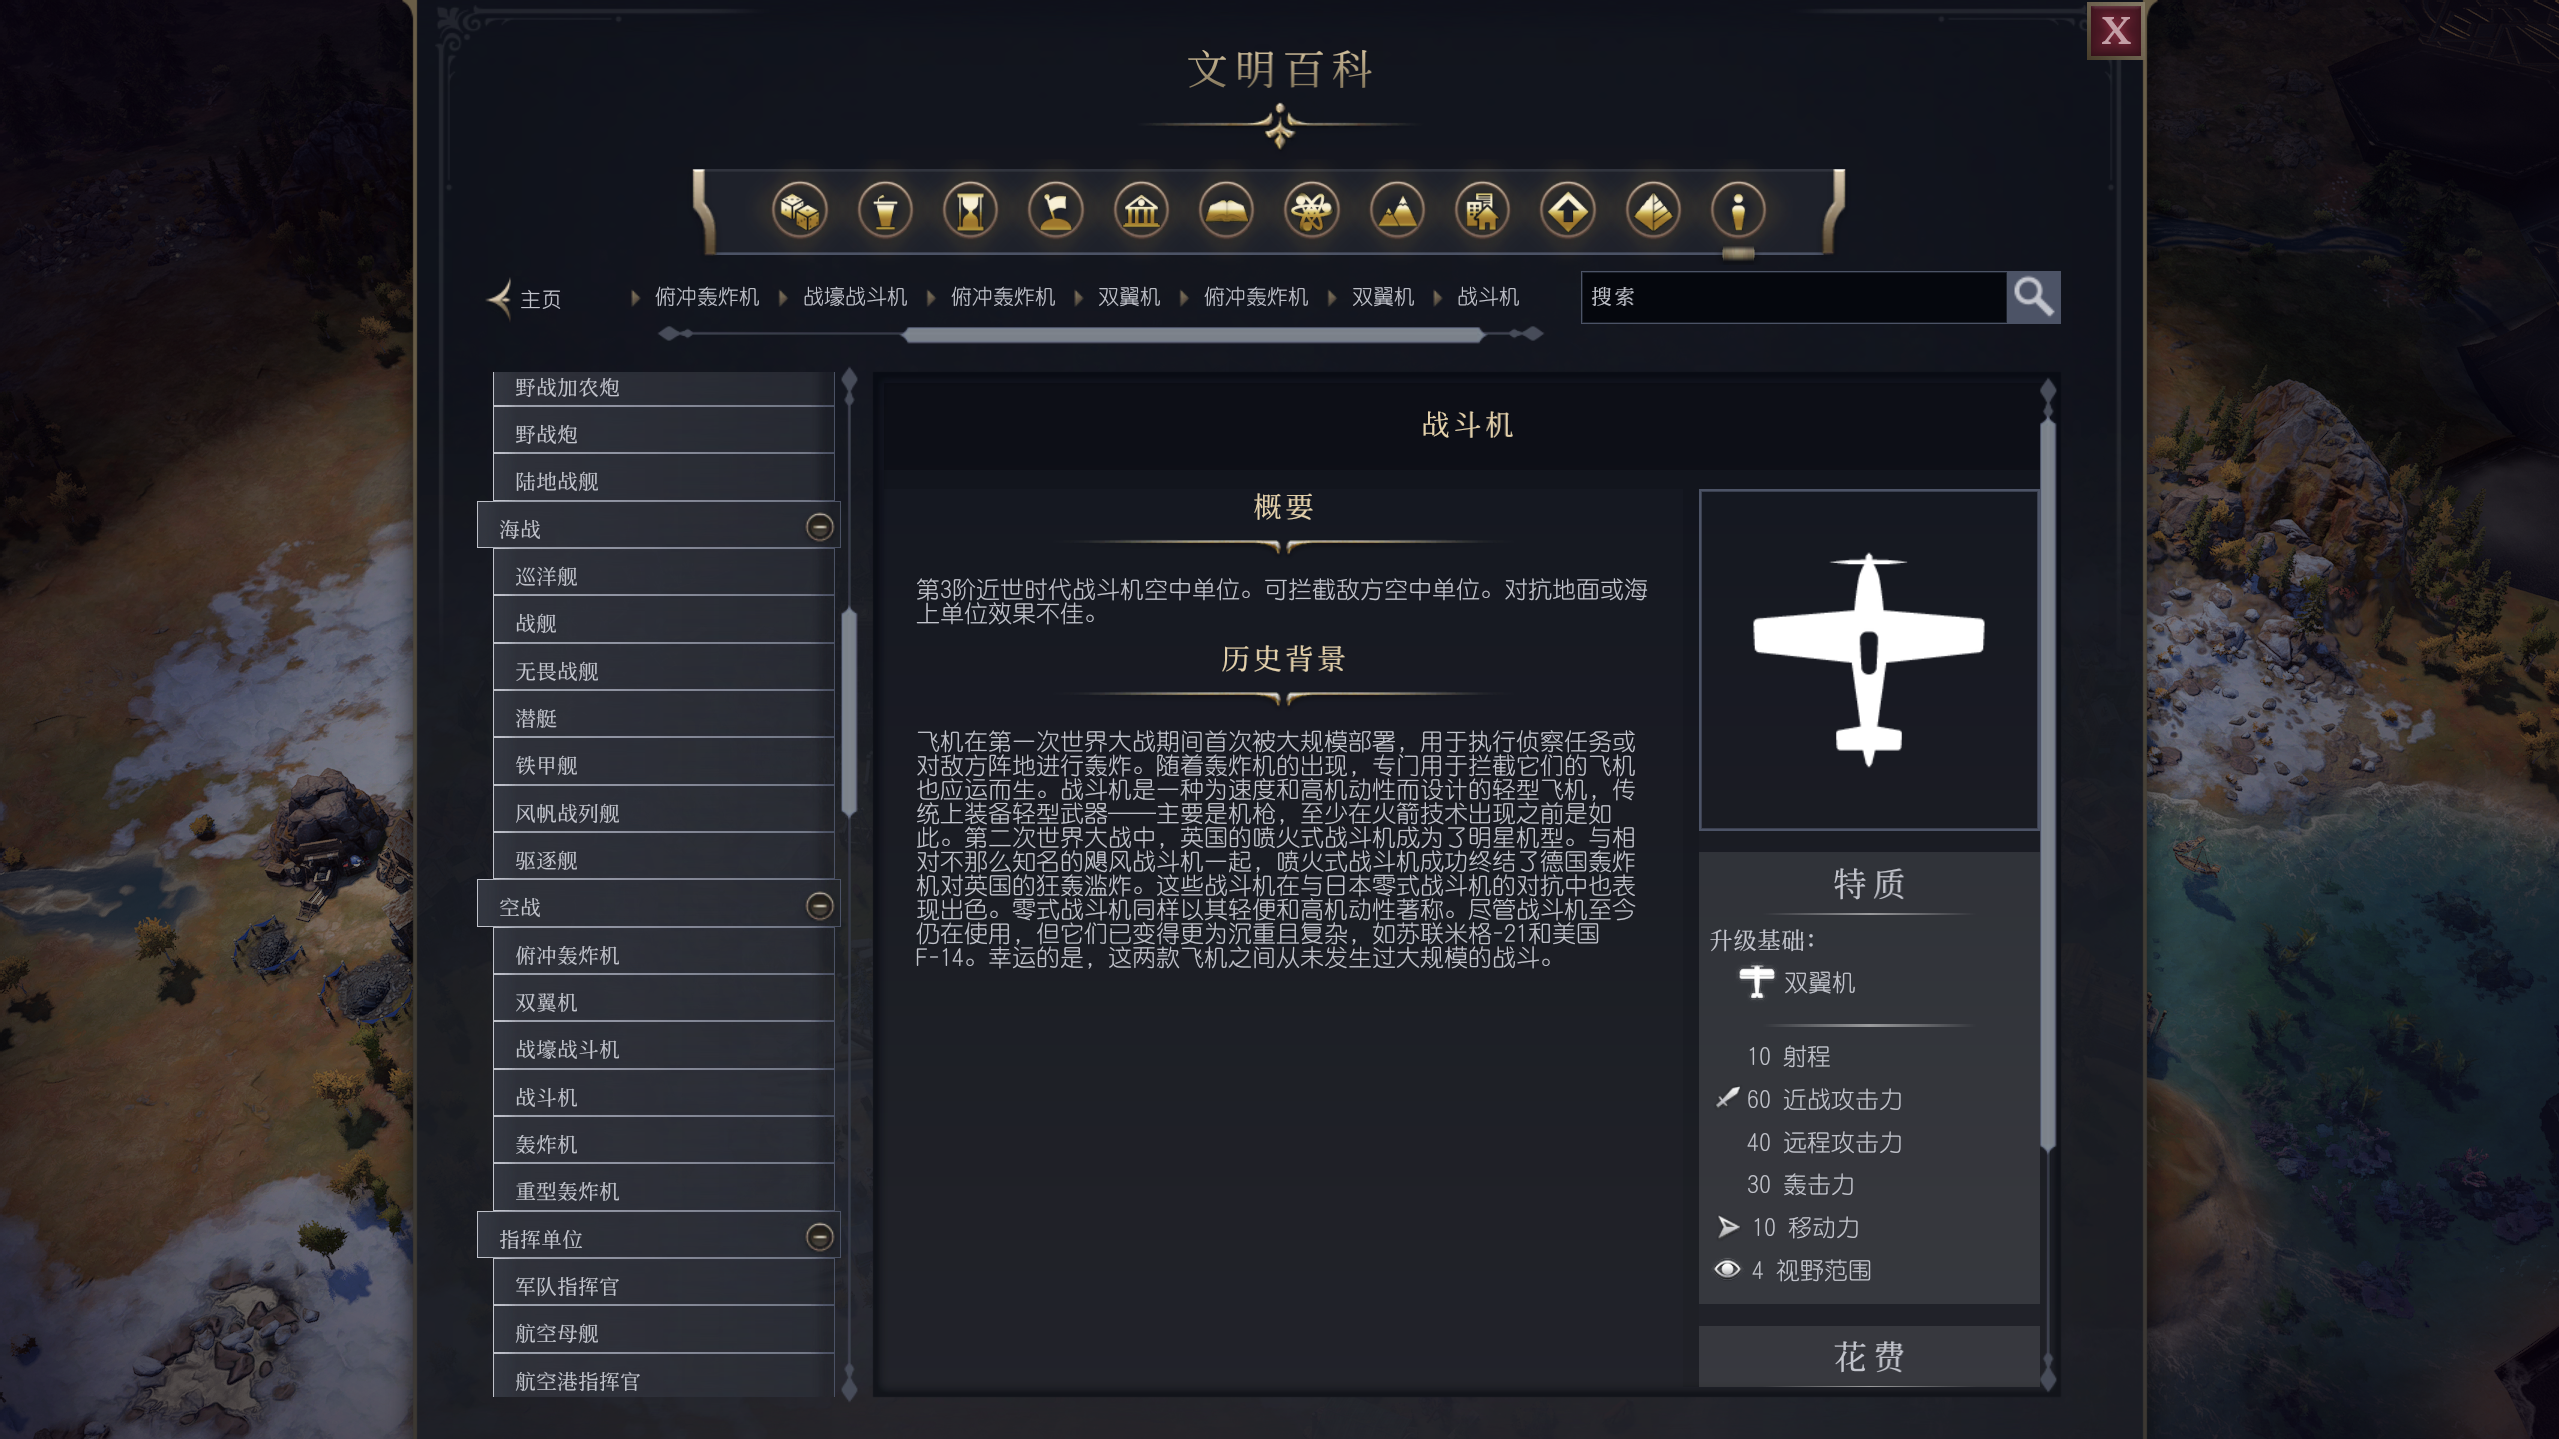Open the dice category icon

click(799, 211)
